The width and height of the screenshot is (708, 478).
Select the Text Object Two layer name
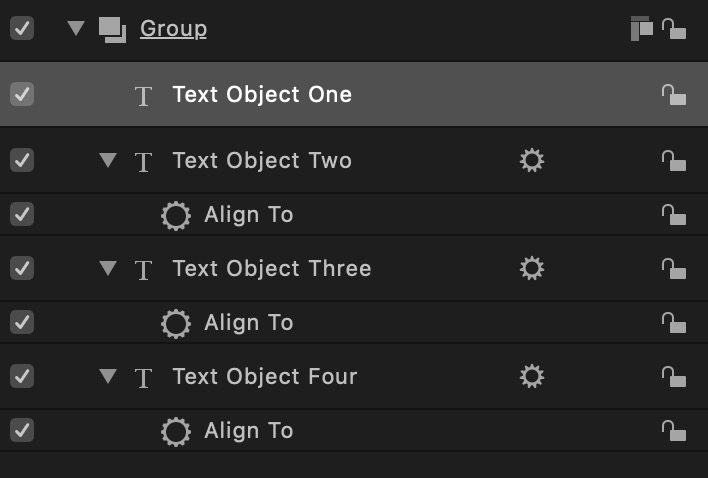(x=261, y=160)
